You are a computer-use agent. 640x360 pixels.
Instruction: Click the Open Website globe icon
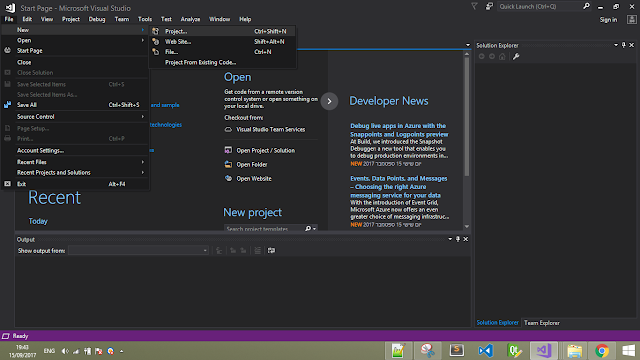(228, 178)
